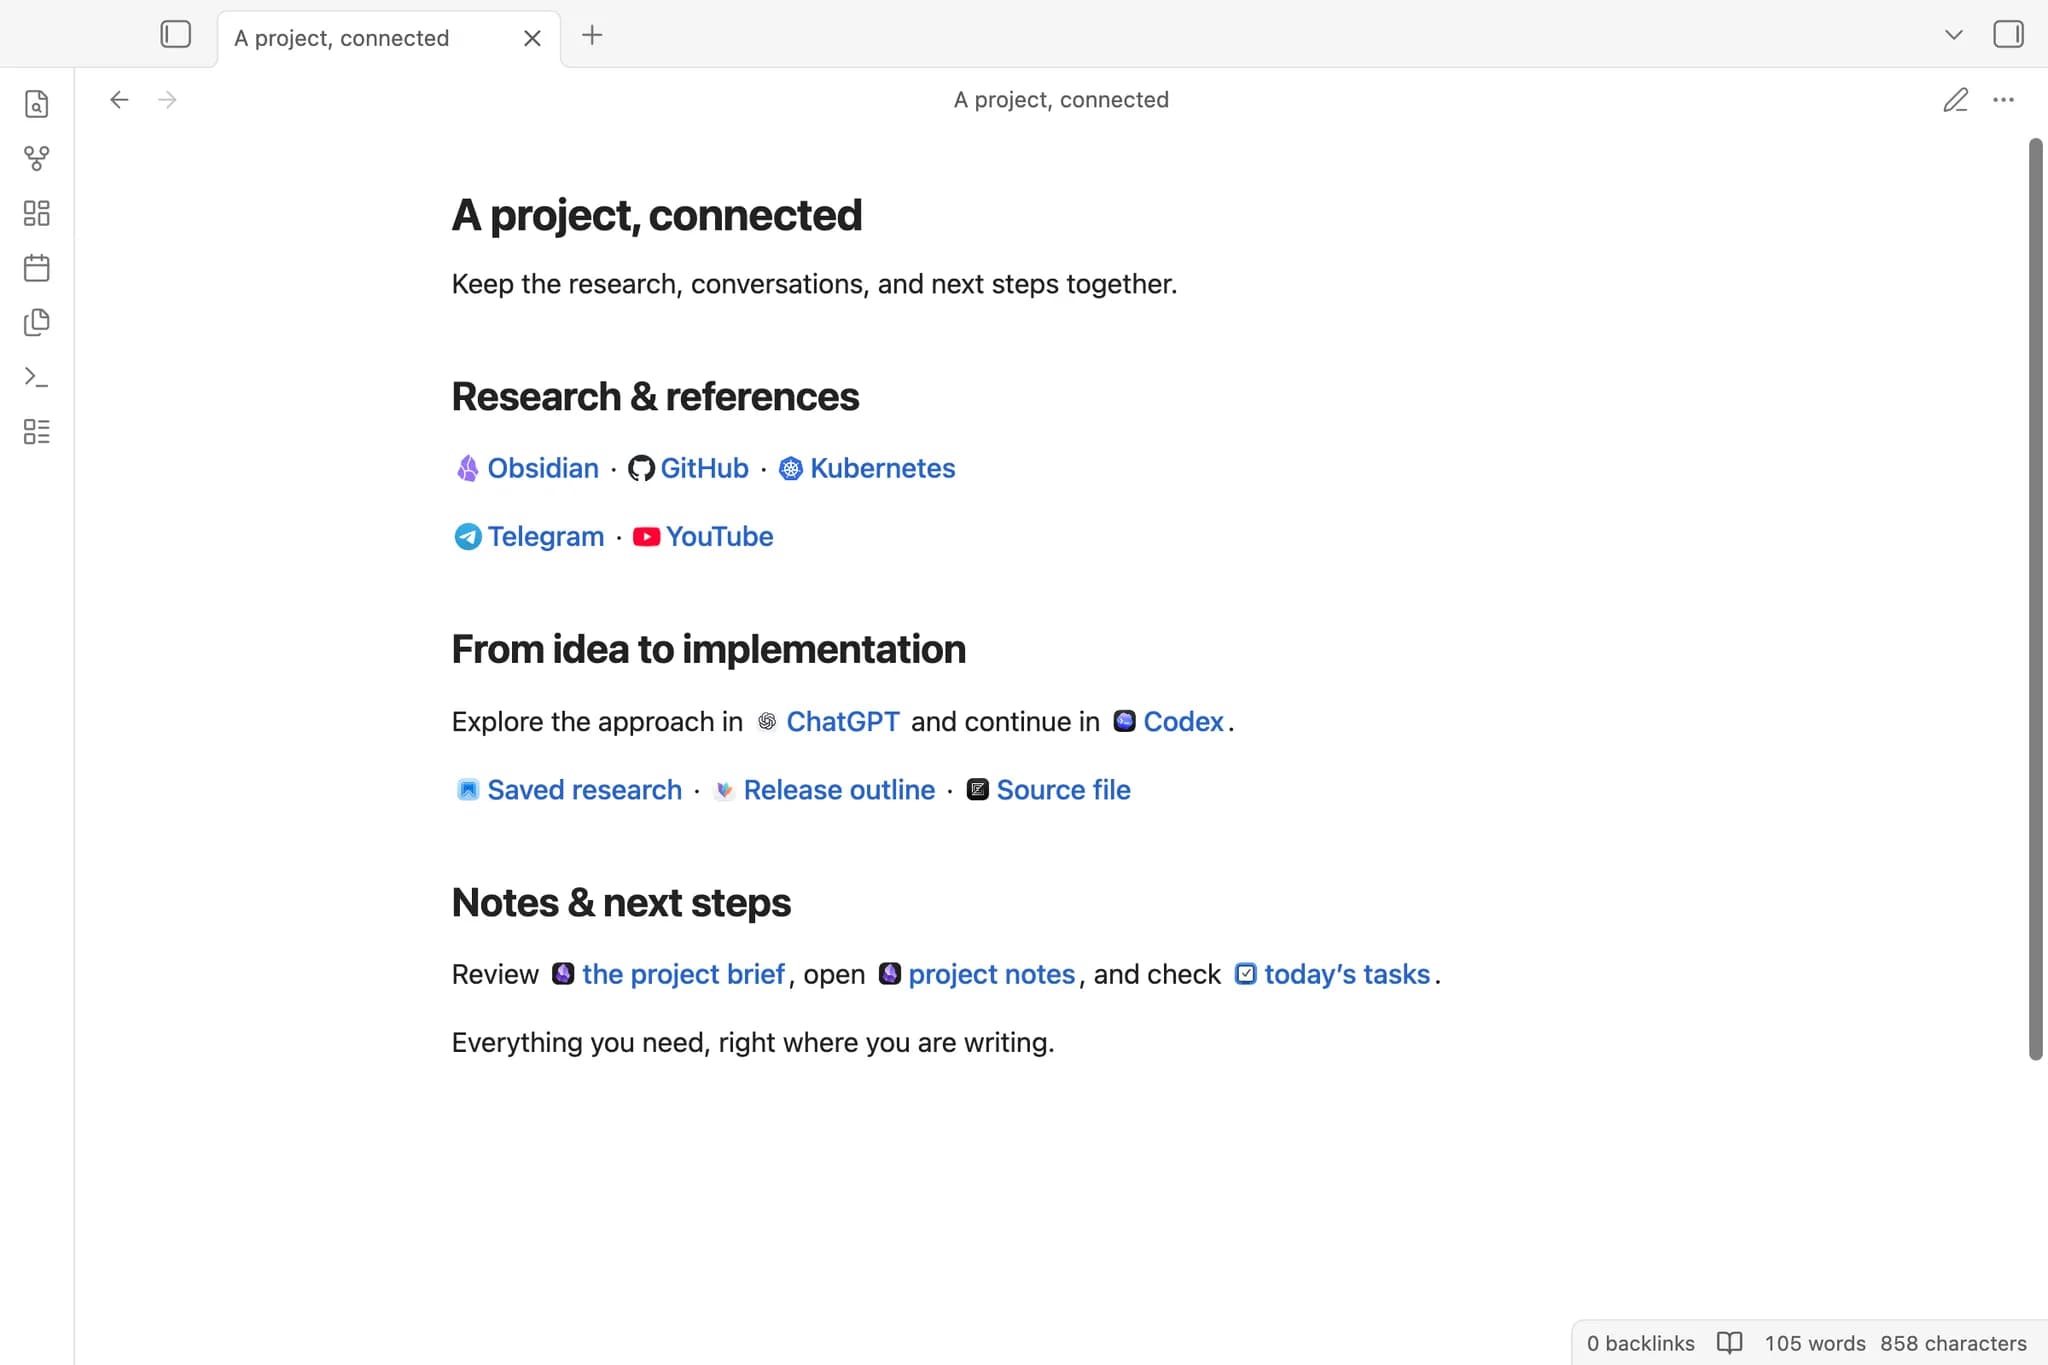The height and width of the screenshot is (1365, 2048).
Task: Add a new tab with plus button
Action: pos(592,36)
